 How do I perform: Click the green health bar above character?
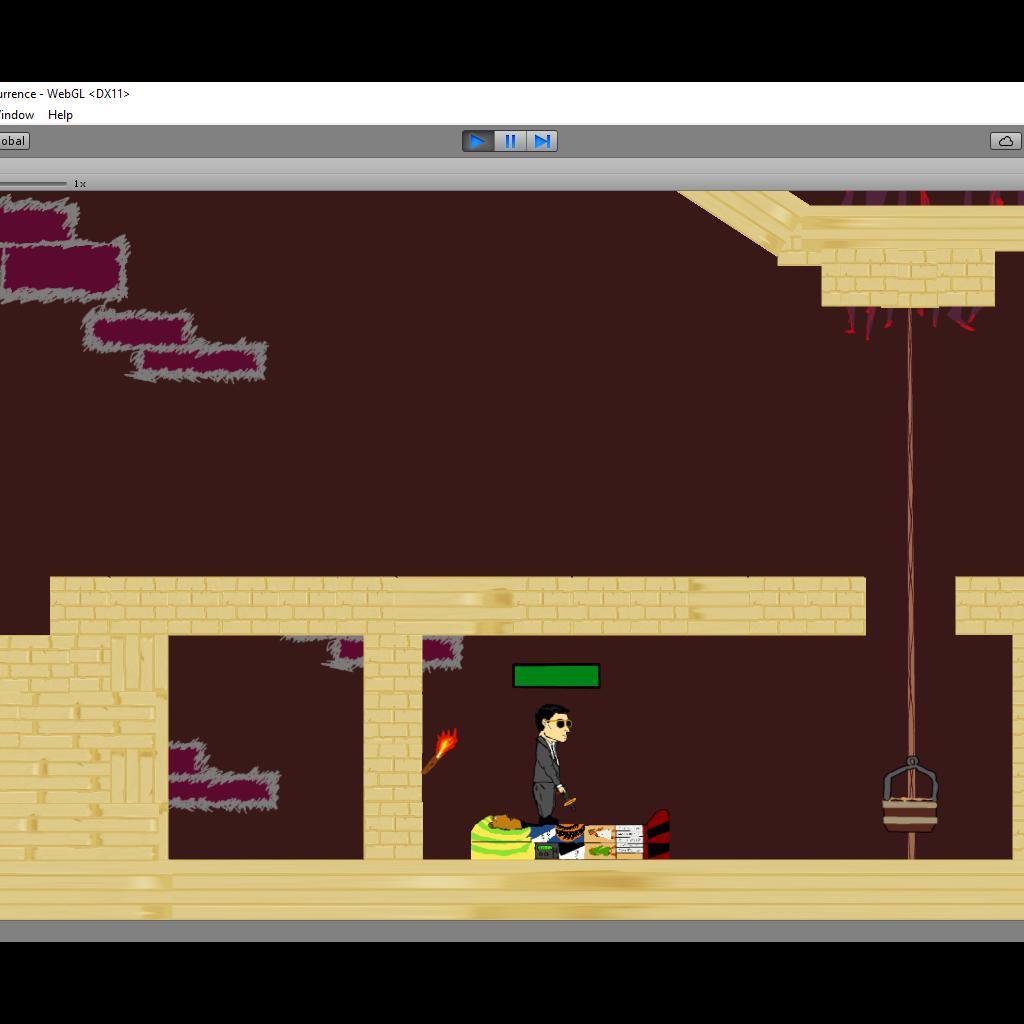coord(556,676)
